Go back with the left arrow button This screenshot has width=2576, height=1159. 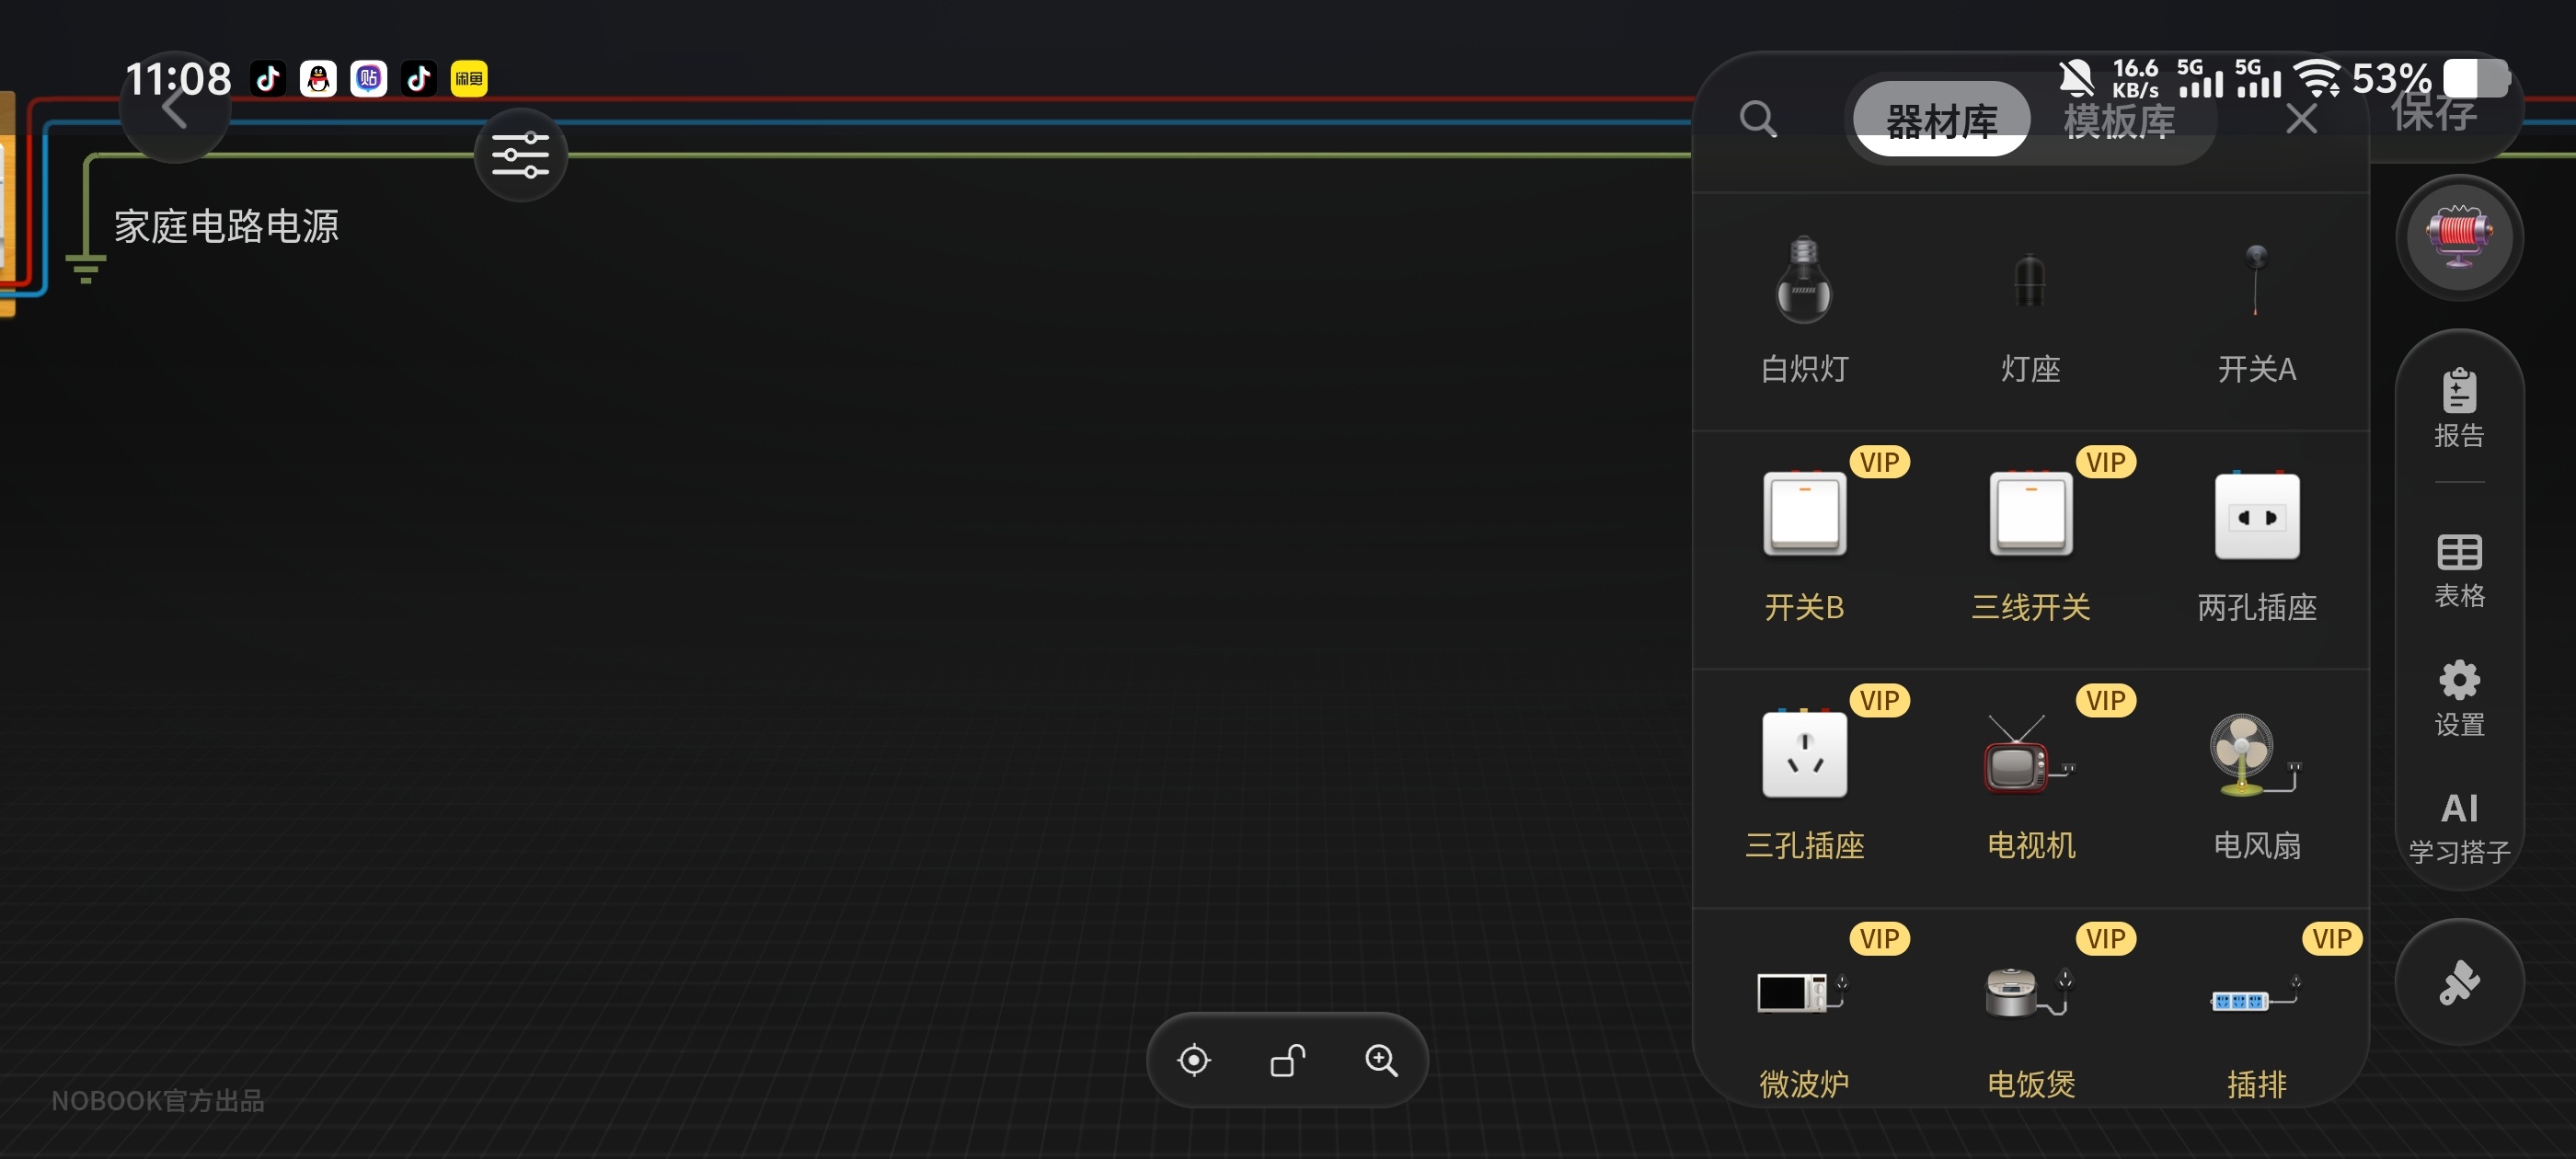pyautogui.click(x=175, y=108)
